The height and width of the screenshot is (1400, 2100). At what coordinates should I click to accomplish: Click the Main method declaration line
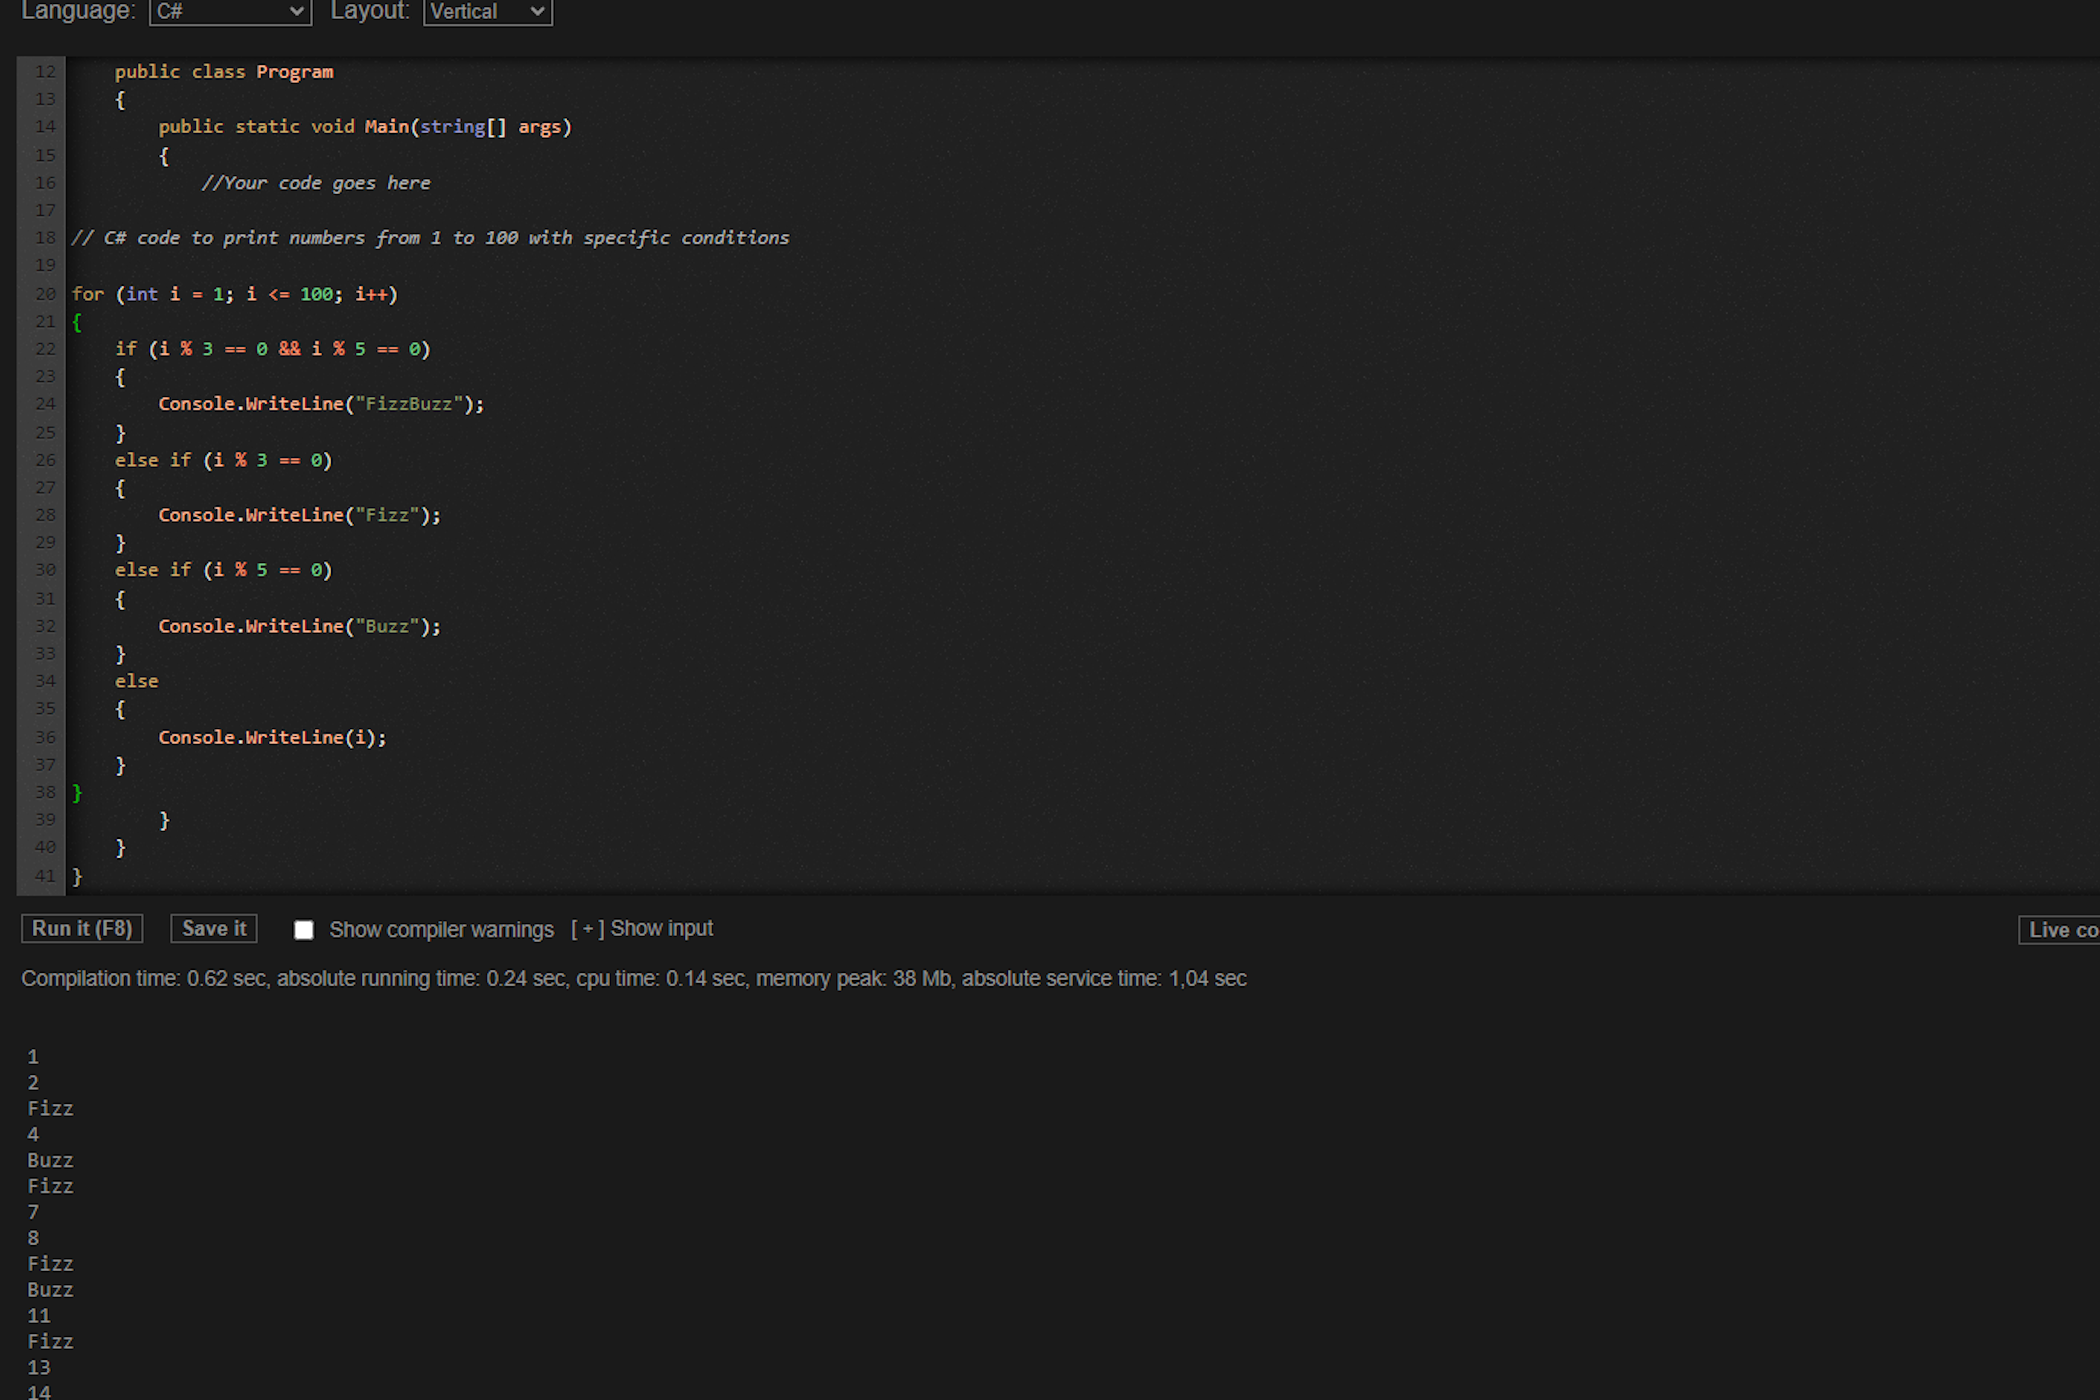(x=364, y=127)
